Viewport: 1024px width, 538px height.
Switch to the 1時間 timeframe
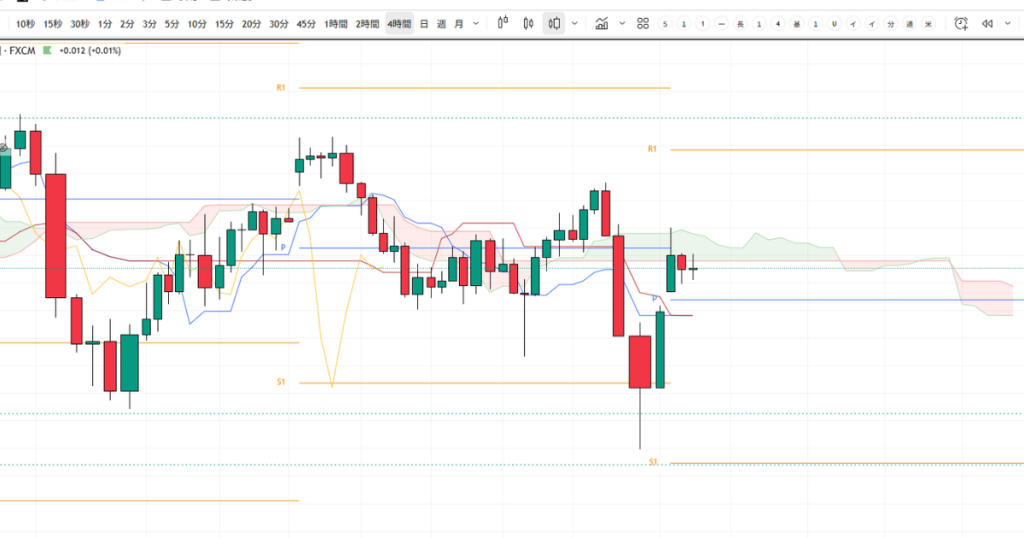click(x=337, y=23)
